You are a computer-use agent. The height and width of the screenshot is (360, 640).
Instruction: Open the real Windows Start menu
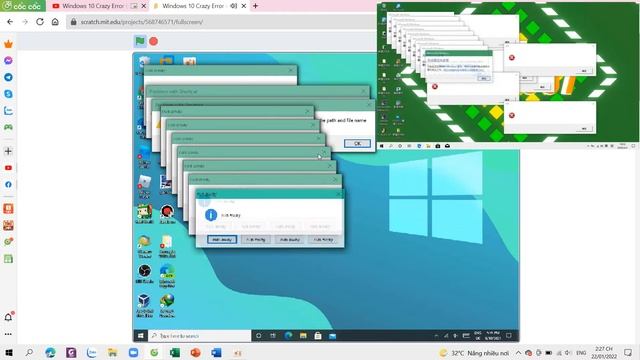click(9, 352)
